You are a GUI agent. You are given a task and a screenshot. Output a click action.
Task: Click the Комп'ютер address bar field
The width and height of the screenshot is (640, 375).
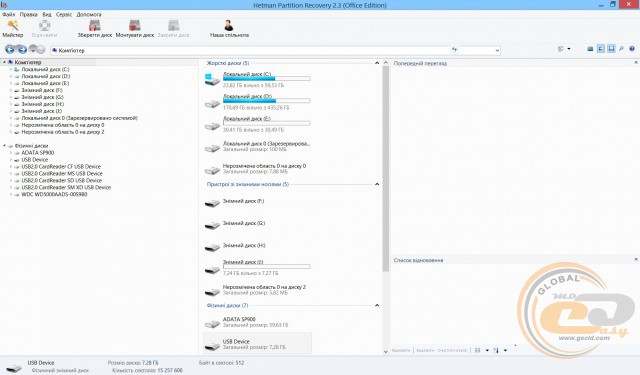(251, 50)
